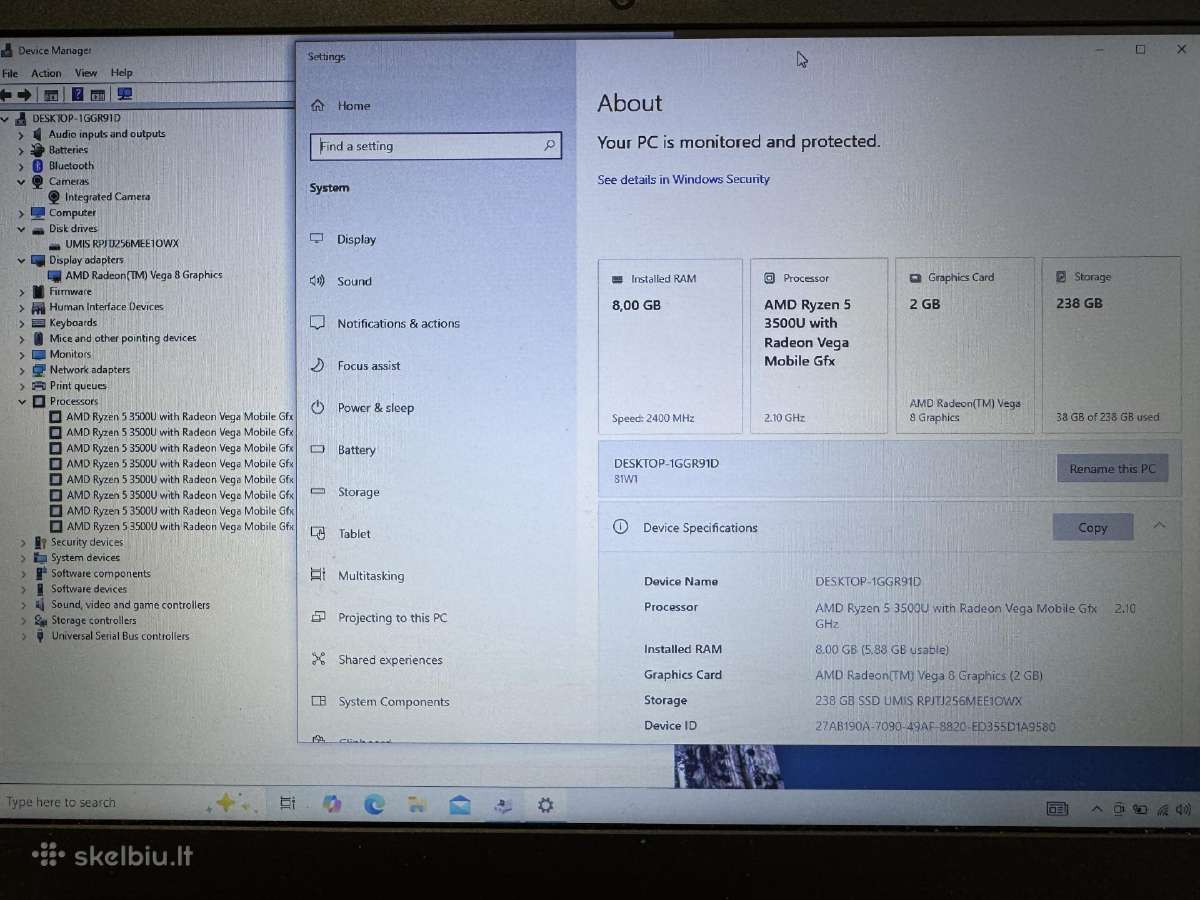1200x900 pixels.
Task: Click Graphics Card 2 GB info card
Action: [965, 345]
